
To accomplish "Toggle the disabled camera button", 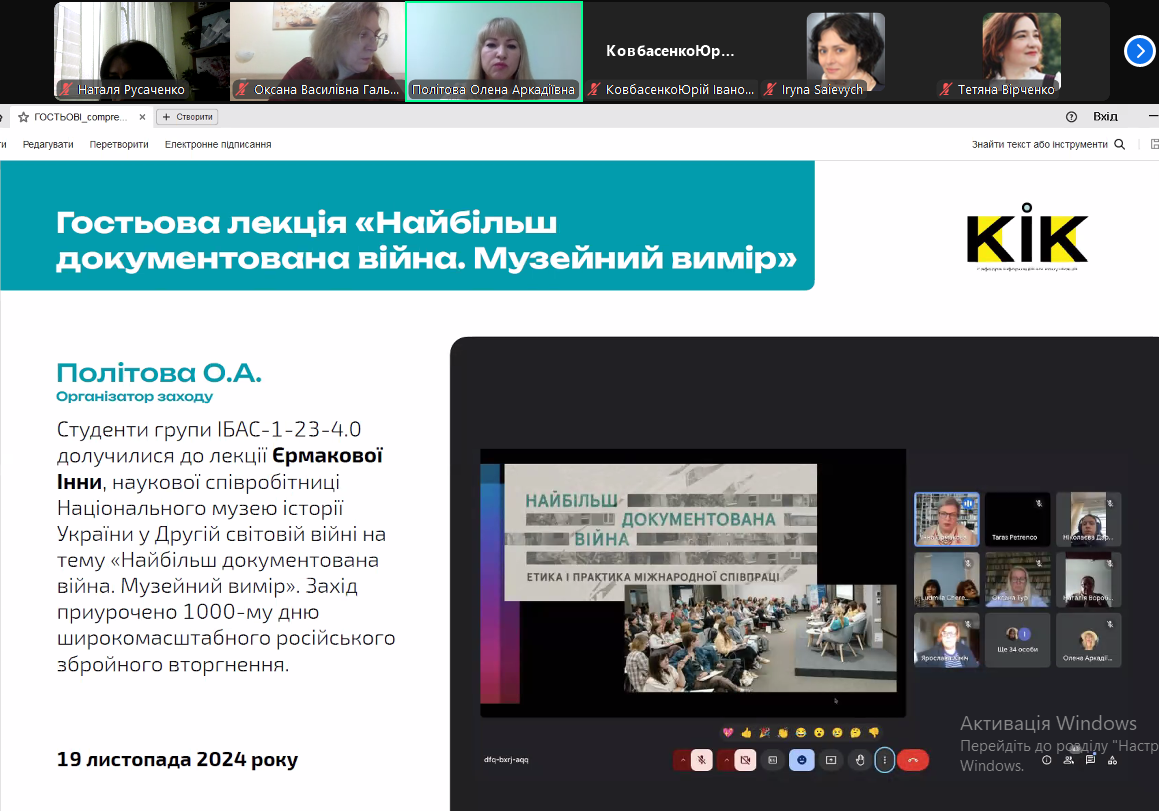I will pyautogui.click(x=745, y=760).
